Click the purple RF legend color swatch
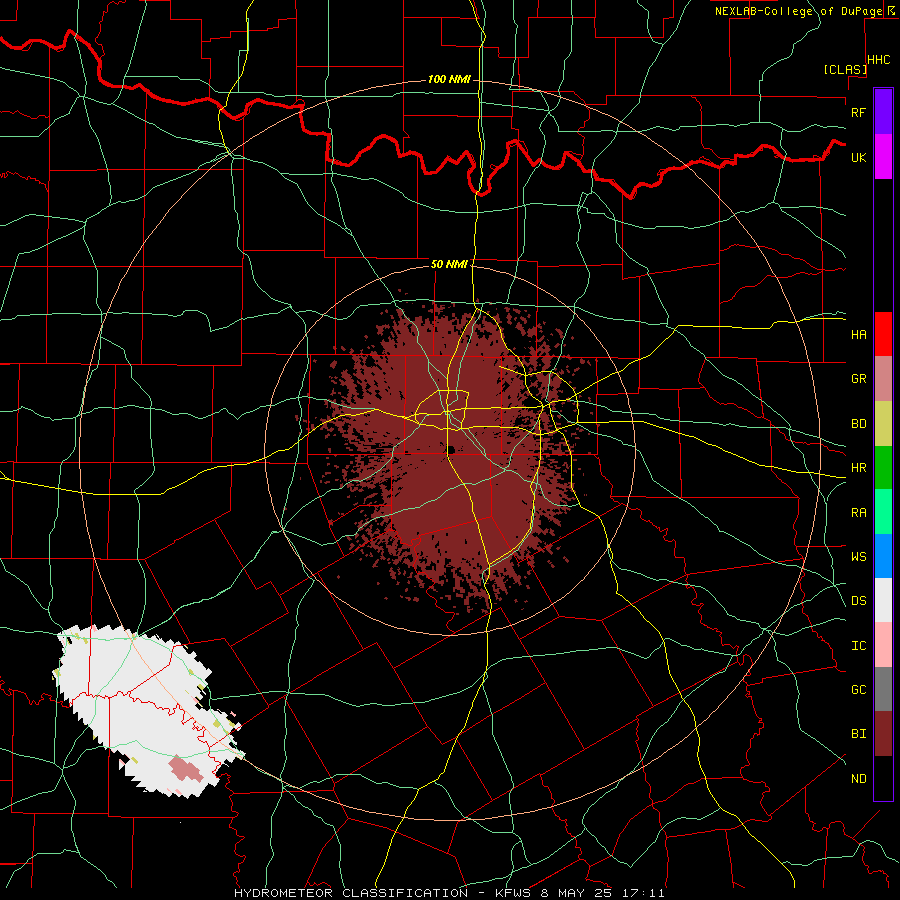Screen dimensions: 900x900 883,112
